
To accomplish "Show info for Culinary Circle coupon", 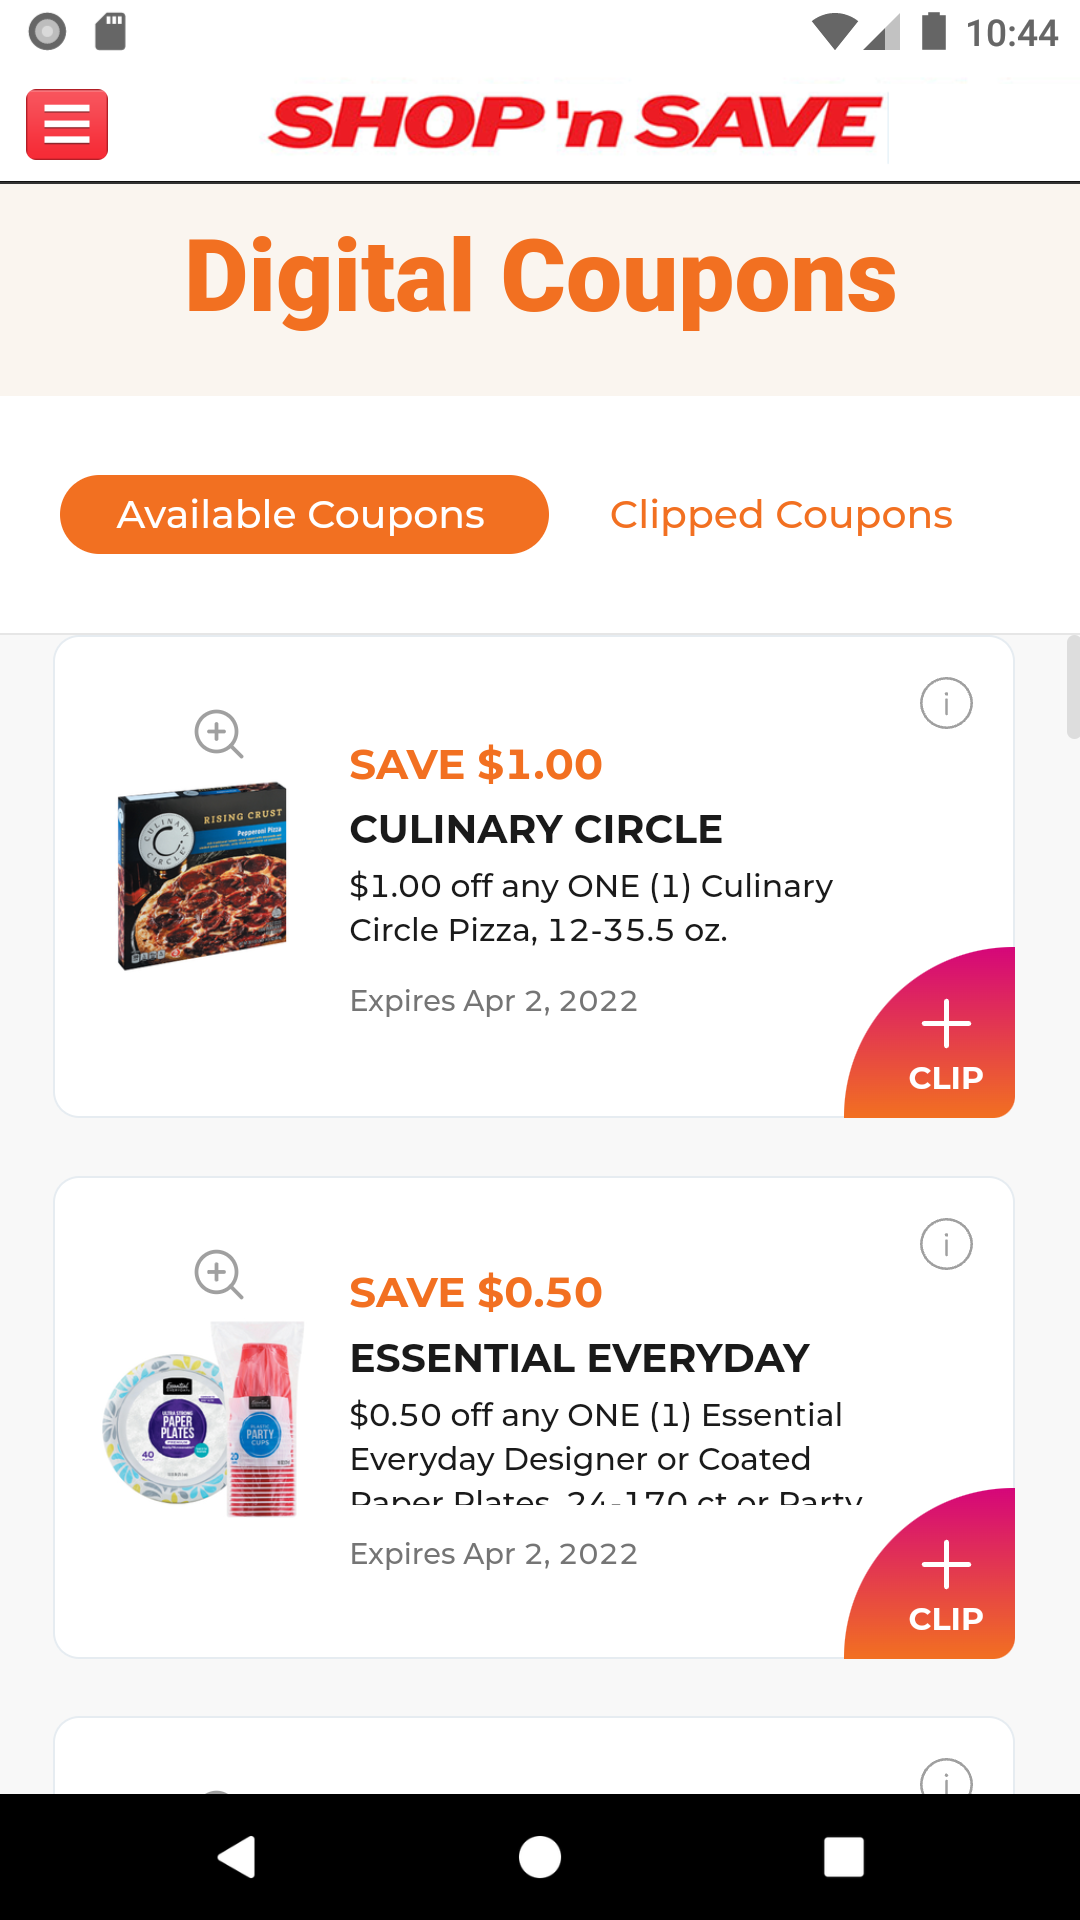I will click(945, 703).
